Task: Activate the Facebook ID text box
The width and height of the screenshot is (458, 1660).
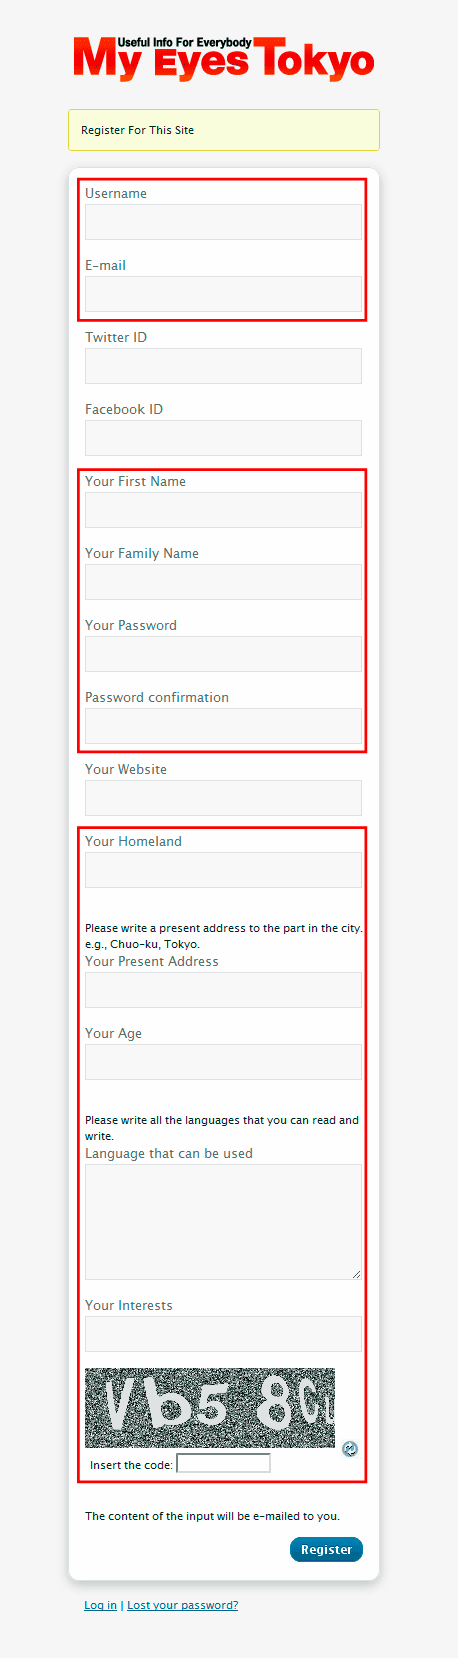Action: (x=223, y=438)
